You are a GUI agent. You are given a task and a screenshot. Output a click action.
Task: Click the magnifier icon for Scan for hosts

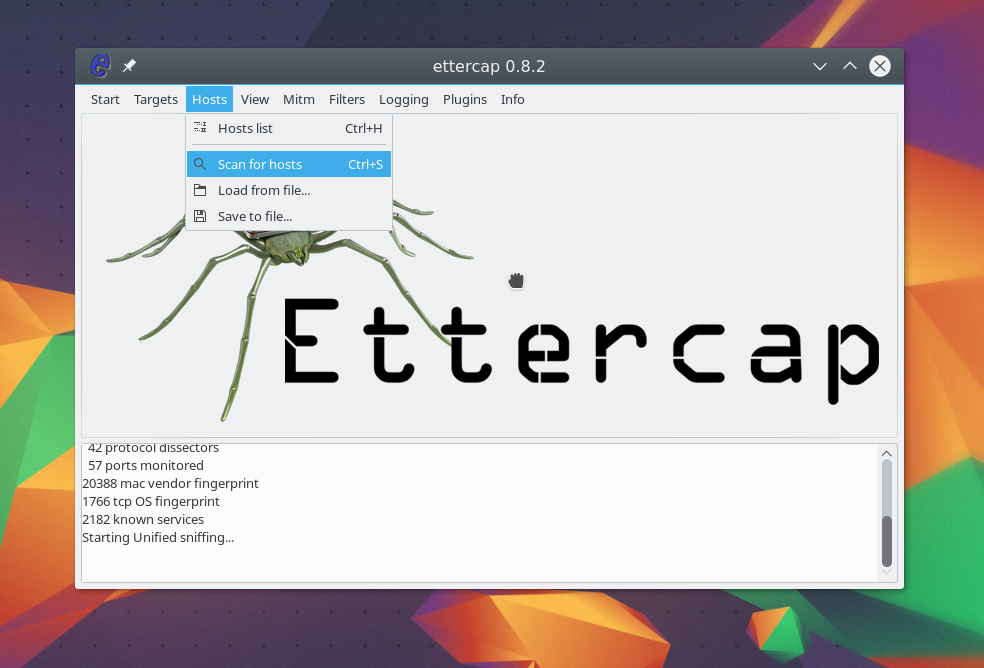pyautogui.click(x=200, y=164)
